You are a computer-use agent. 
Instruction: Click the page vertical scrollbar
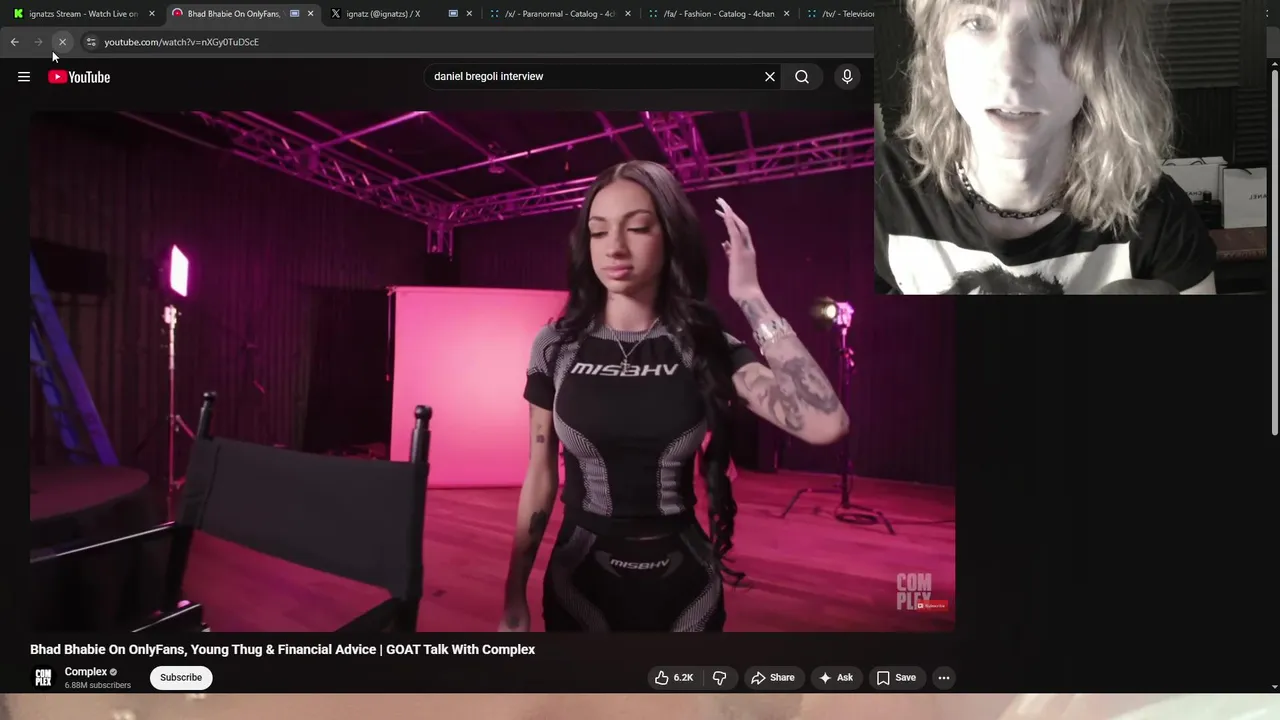[x=1274, y=250]
